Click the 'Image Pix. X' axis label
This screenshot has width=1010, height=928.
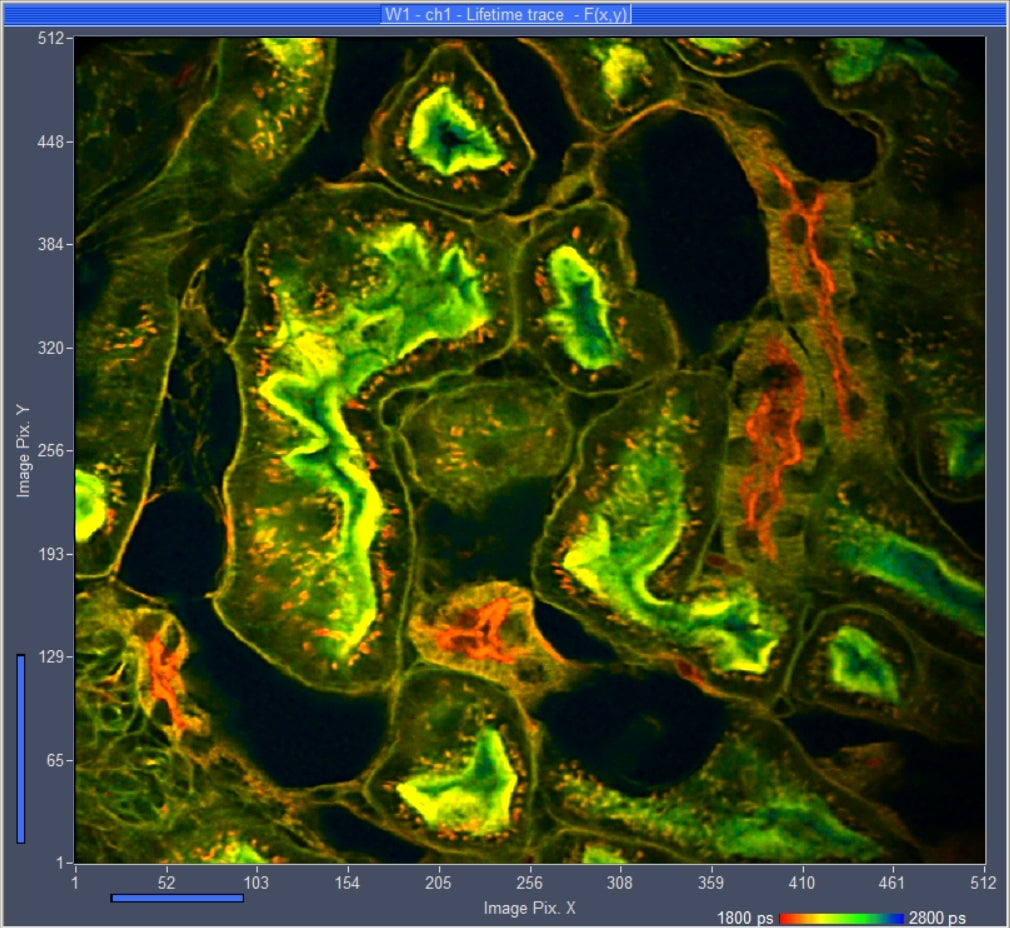tap(529, 908)
